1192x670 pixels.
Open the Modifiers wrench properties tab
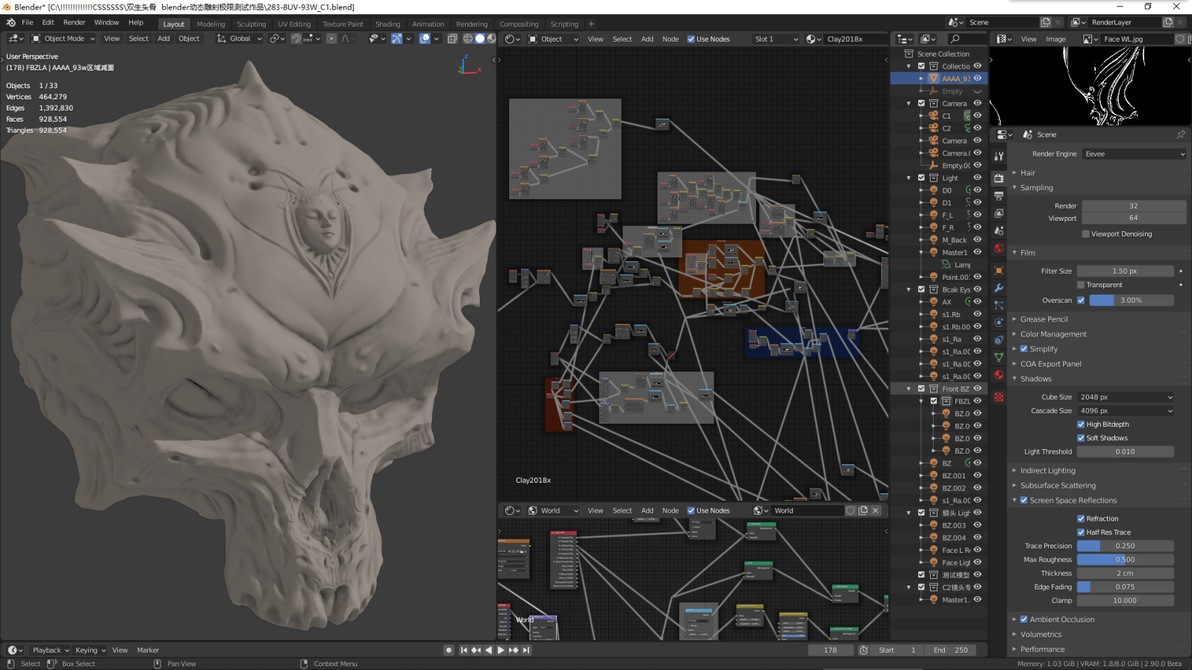[999, 287]
